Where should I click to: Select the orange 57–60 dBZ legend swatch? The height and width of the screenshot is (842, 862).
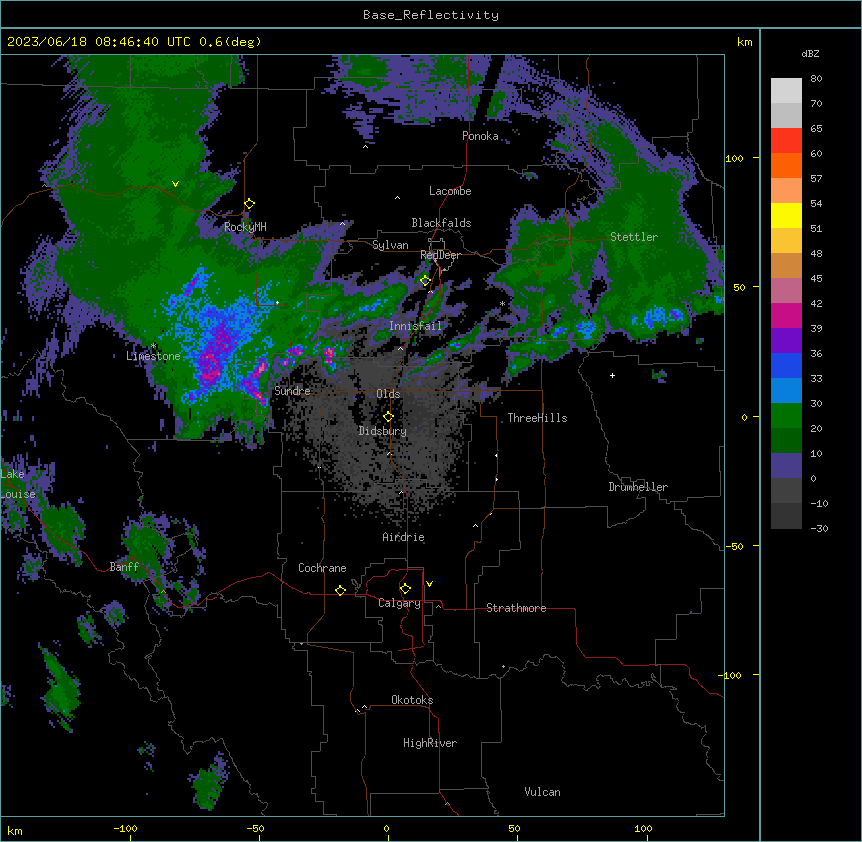click(786, 166)
